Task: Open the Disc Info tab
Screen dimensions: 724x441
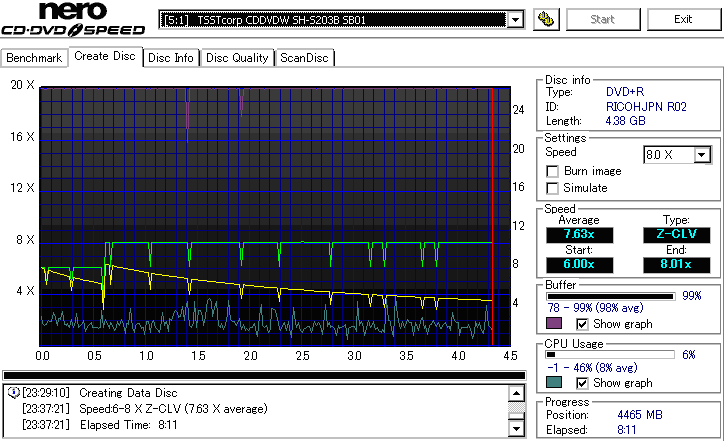Action: [170, 58]
